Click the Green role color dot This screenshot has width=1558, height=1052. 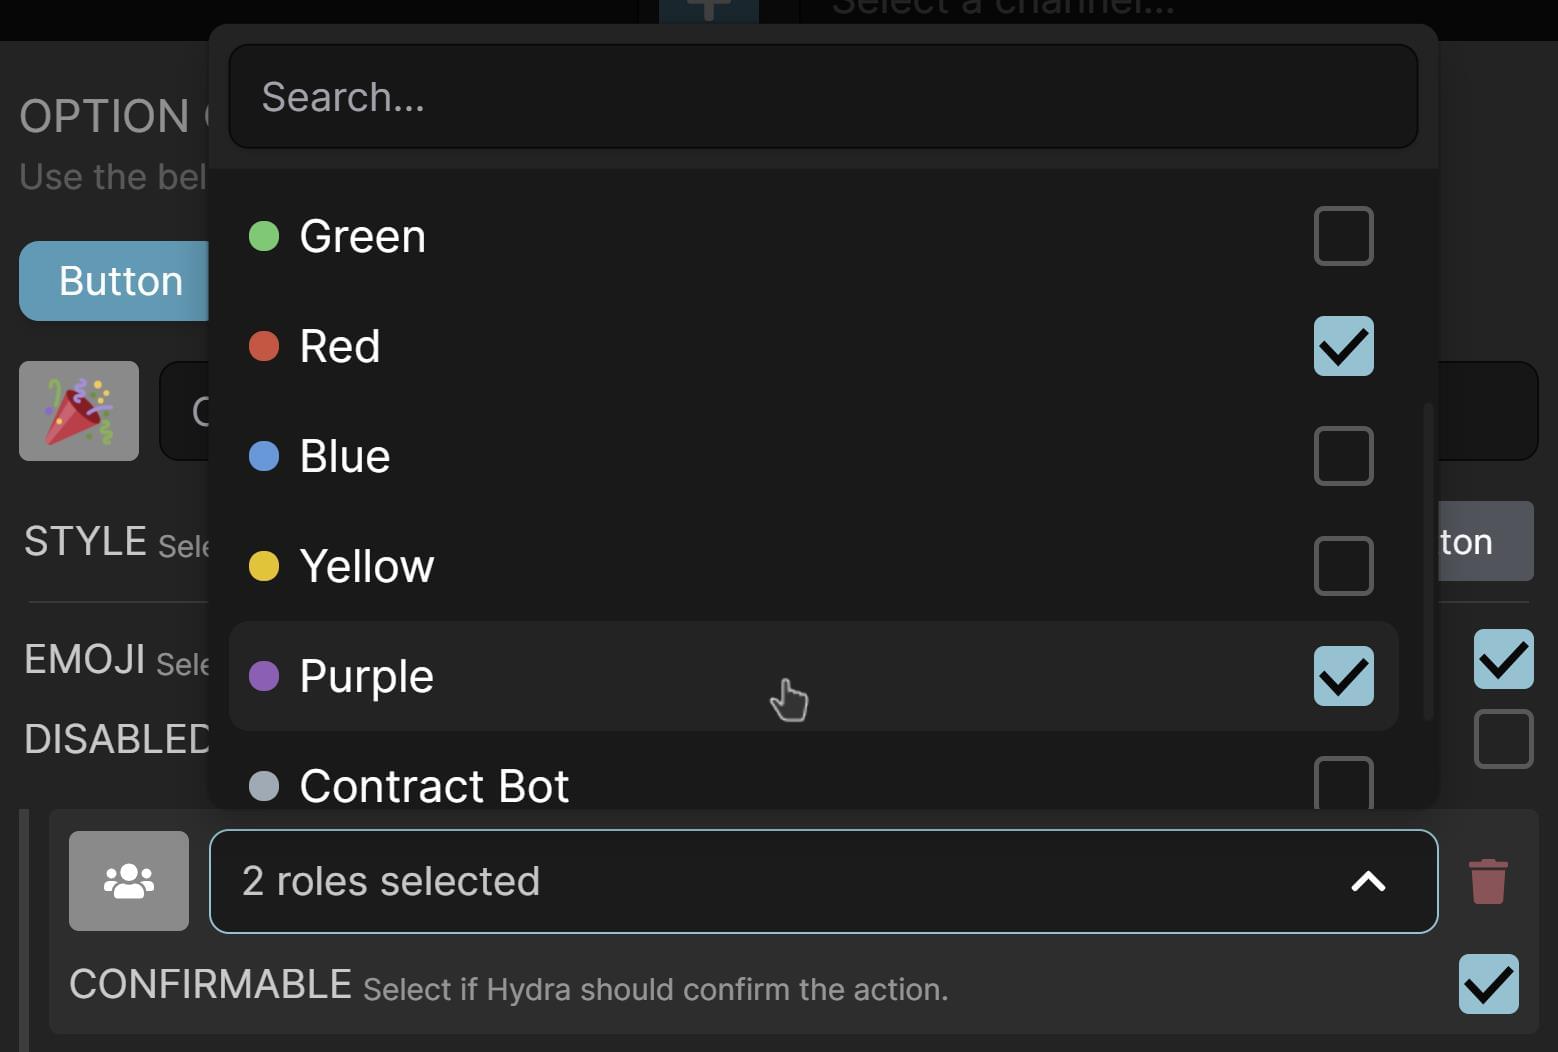(264, 236)
